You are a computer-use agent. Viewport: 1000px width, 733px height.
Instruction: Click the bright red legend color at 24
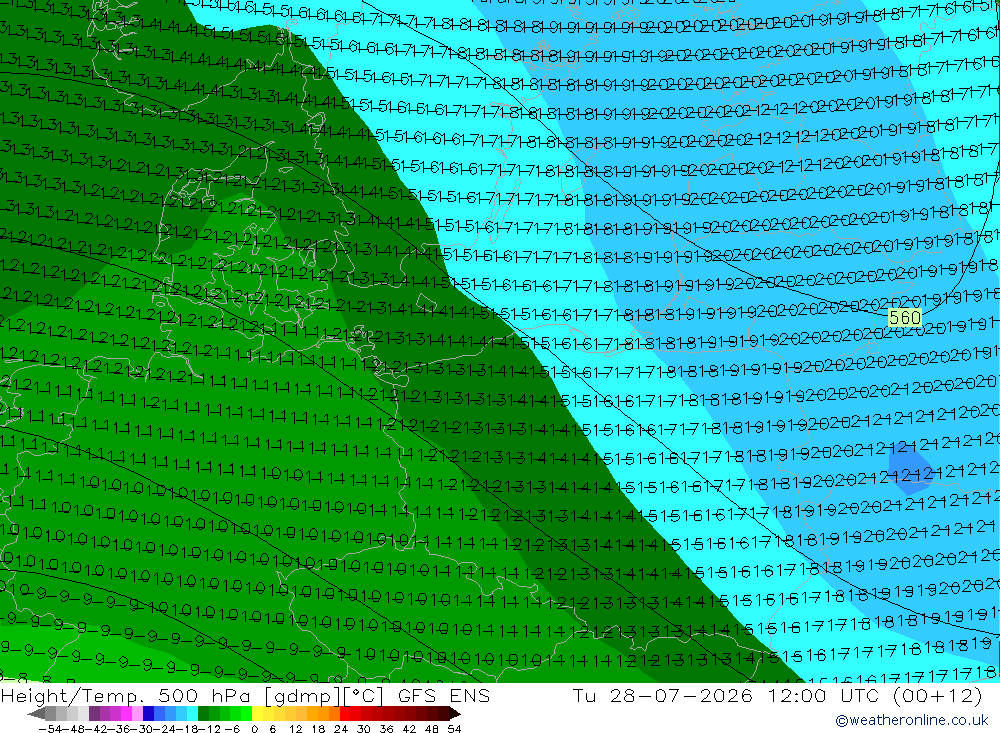[x=345, y=714]
